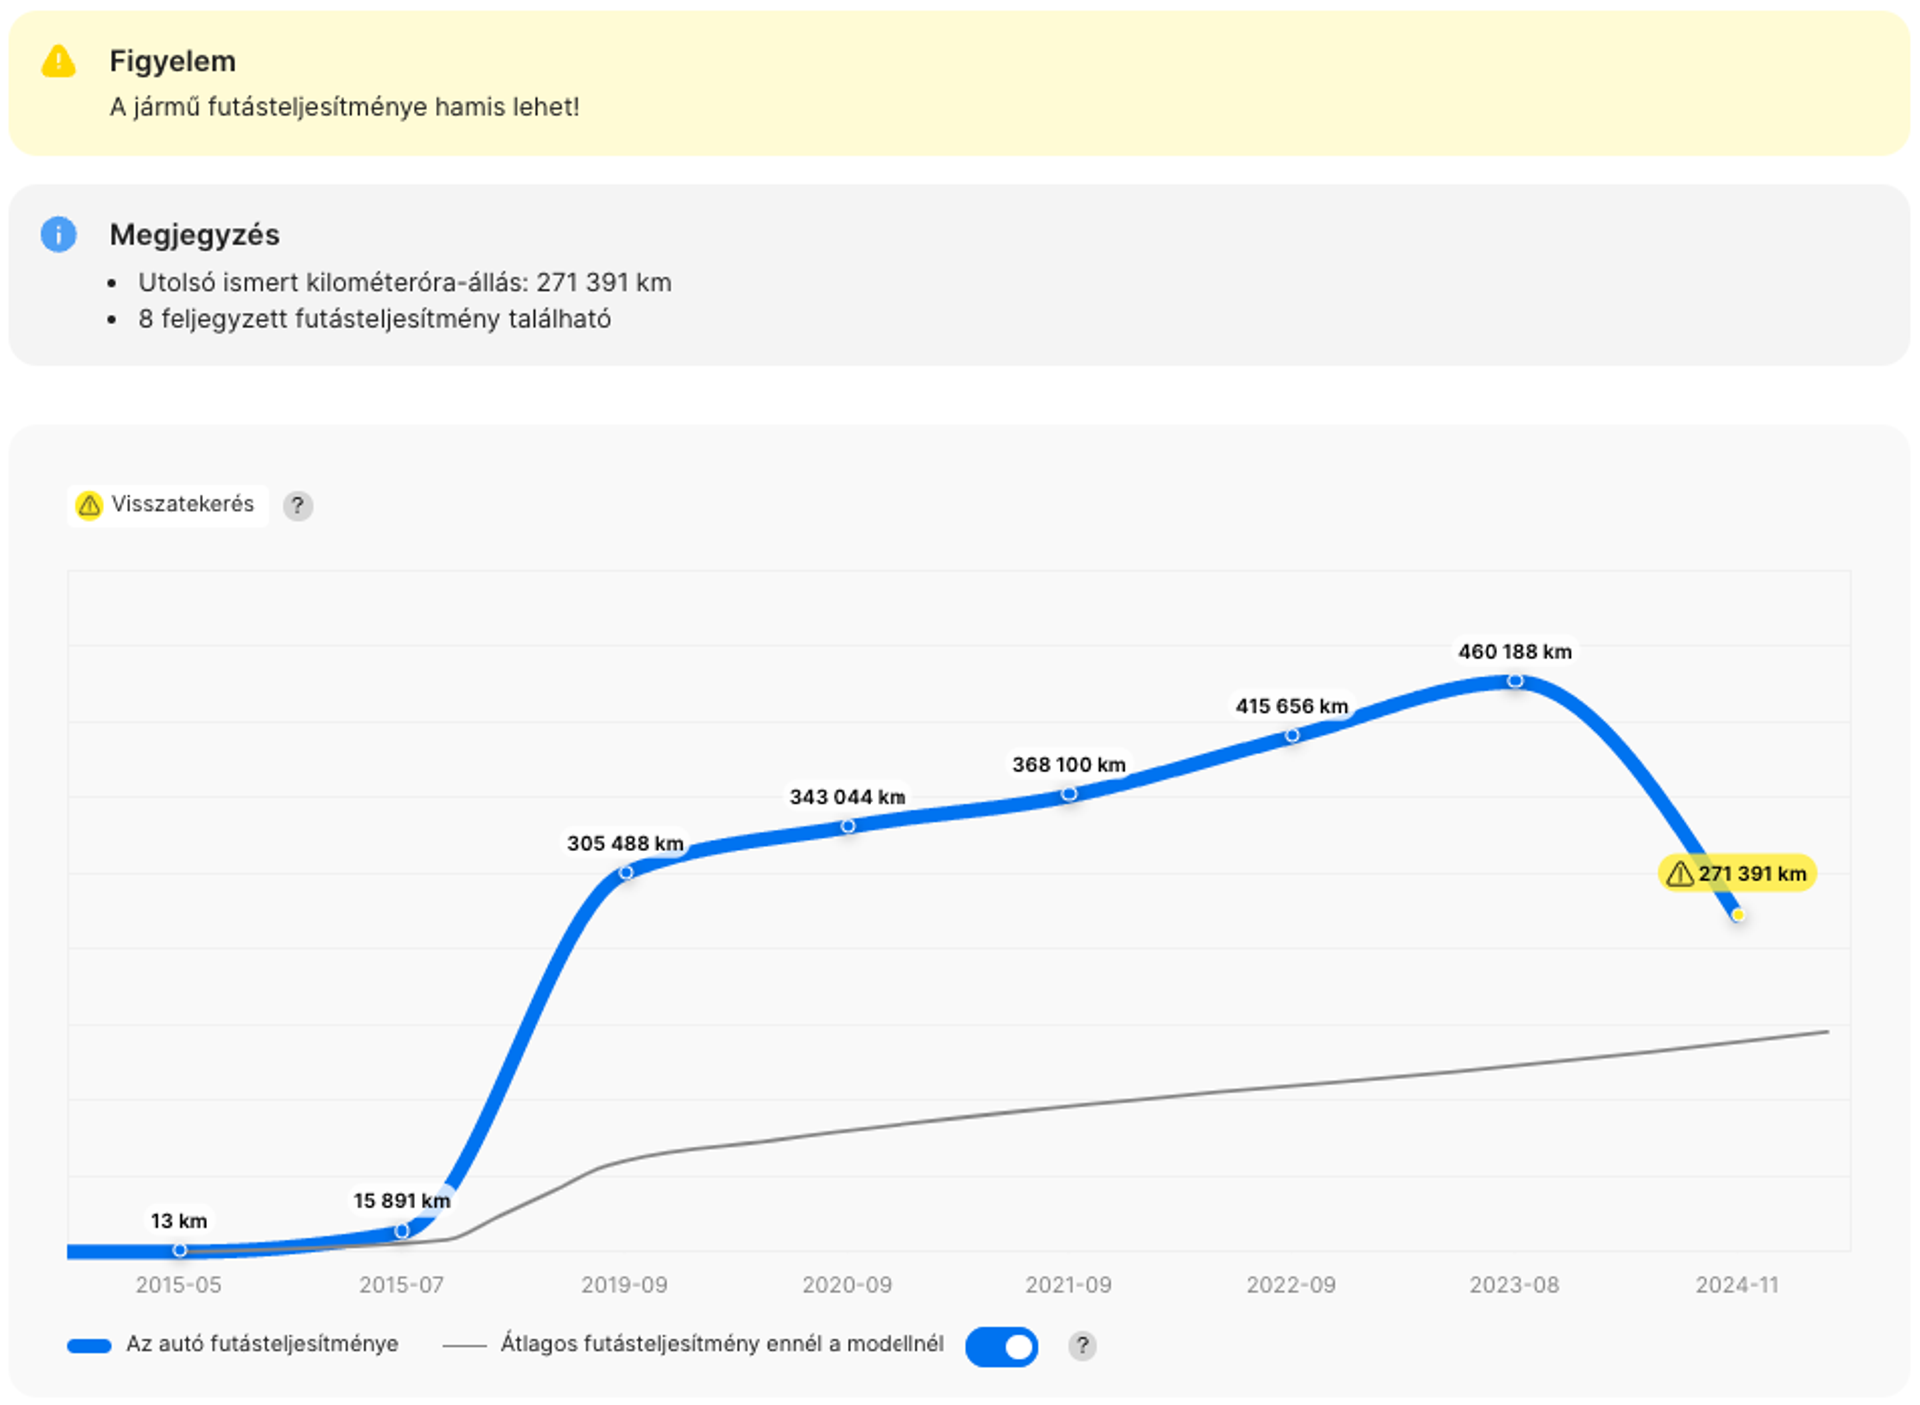The height and width of the screenshot is (1405, 1920).
Task: Click the yellow final data point at 2024-11
Action: 1738,915
